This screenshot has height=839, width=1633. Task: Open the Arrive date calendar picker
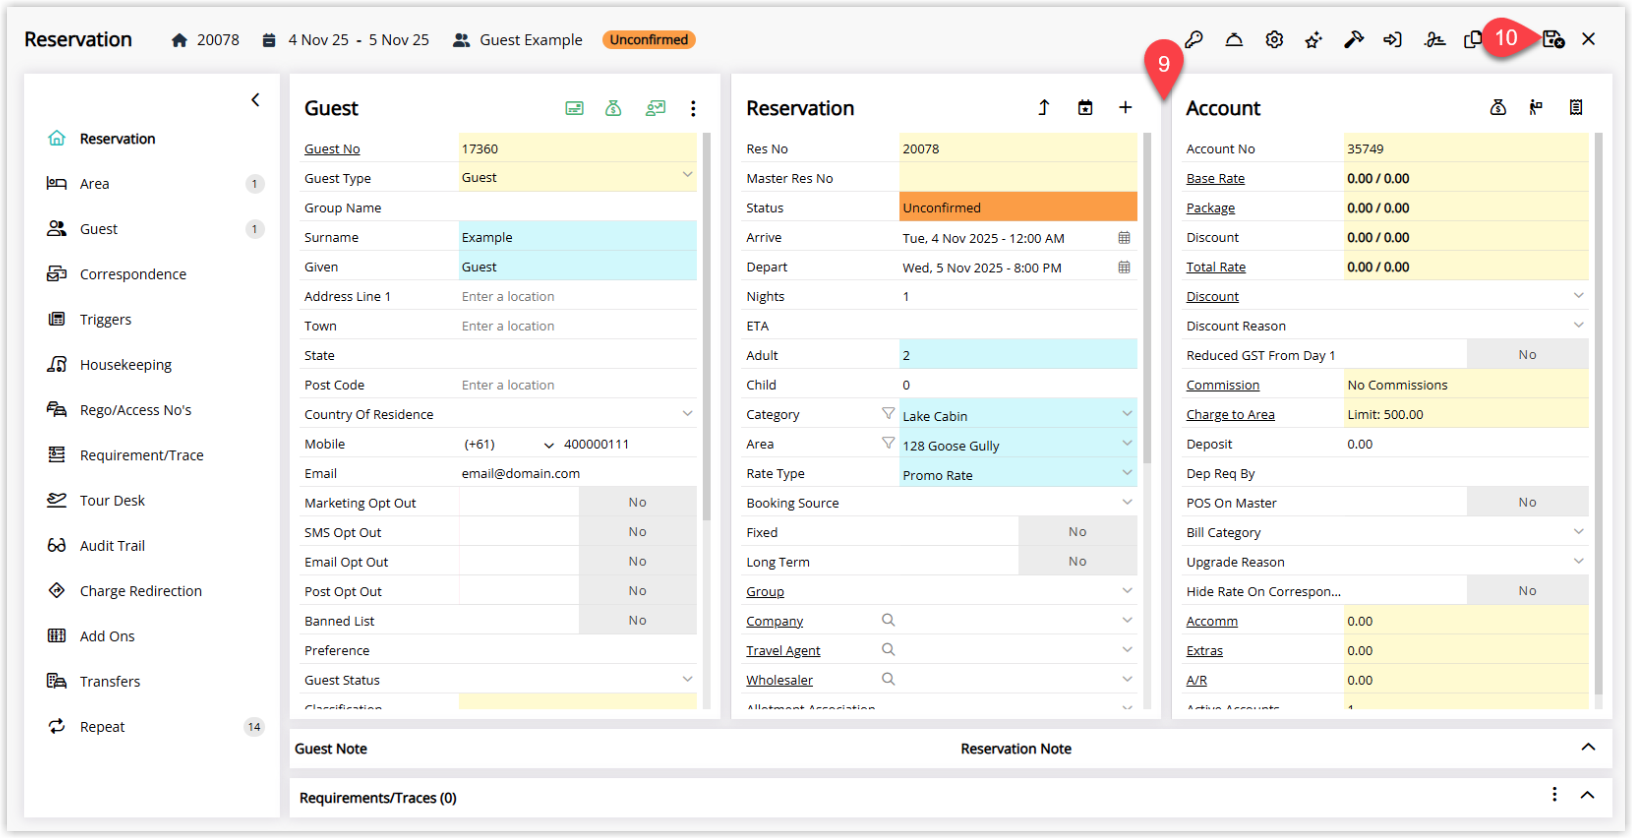tap(1124, 238)
